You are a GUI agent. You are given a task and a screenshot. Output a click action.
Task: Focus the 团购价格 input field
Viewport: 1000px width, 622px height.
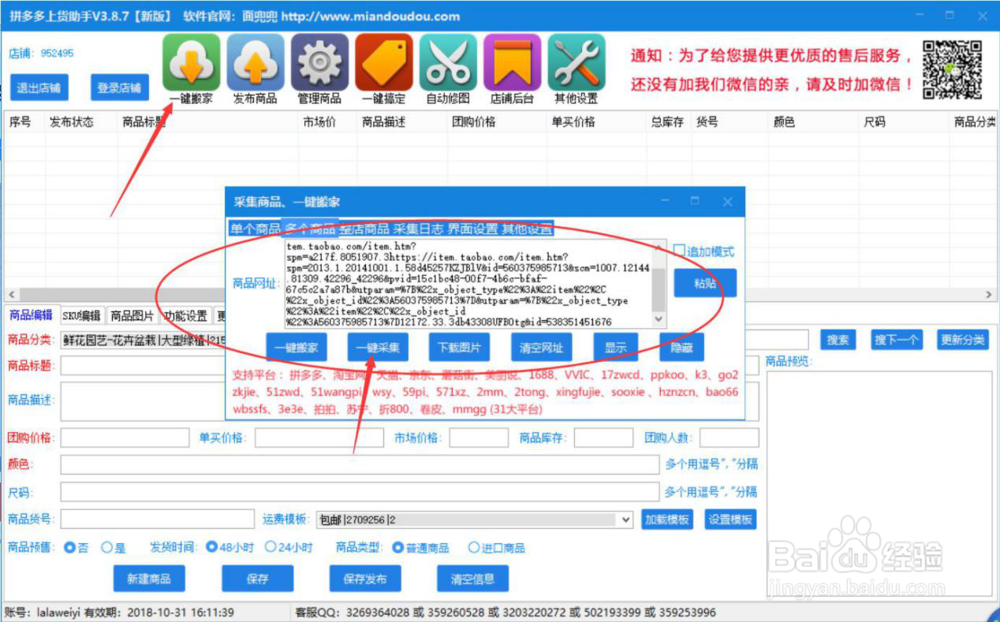(125, 438)
